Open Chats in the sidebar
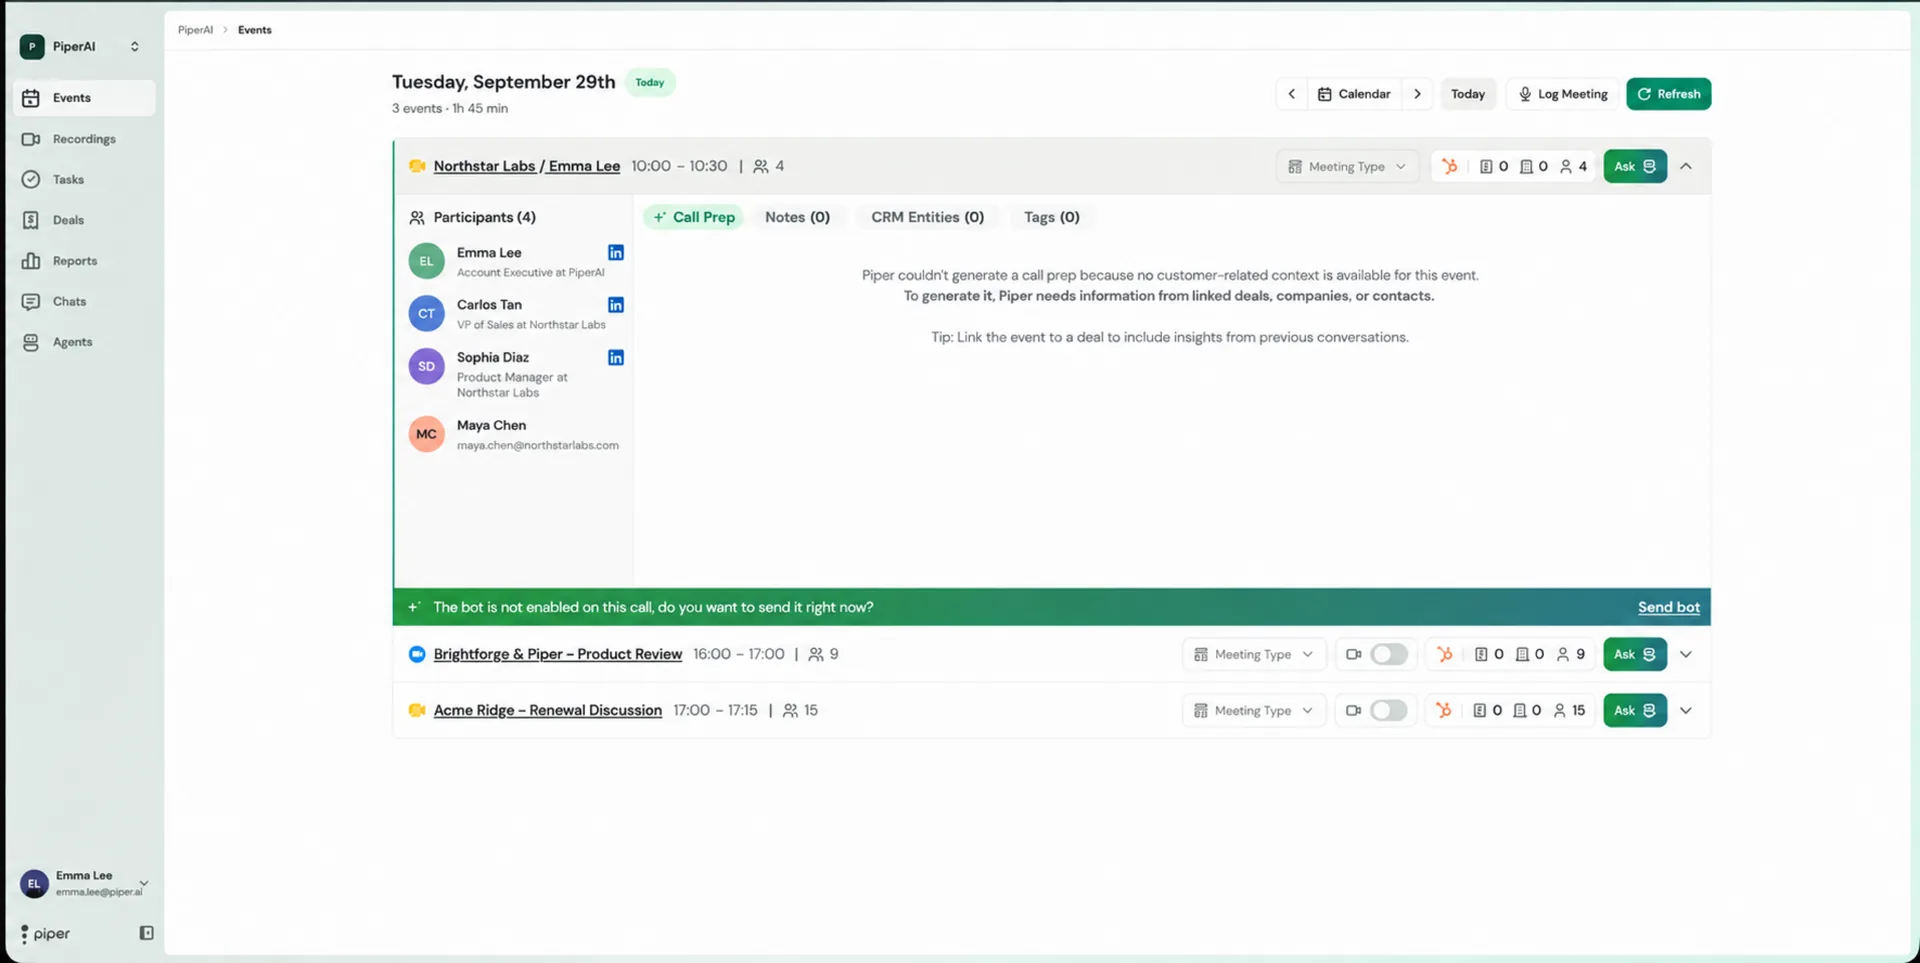This screenshot has height=963, width=1920. [x=84, y=301]
